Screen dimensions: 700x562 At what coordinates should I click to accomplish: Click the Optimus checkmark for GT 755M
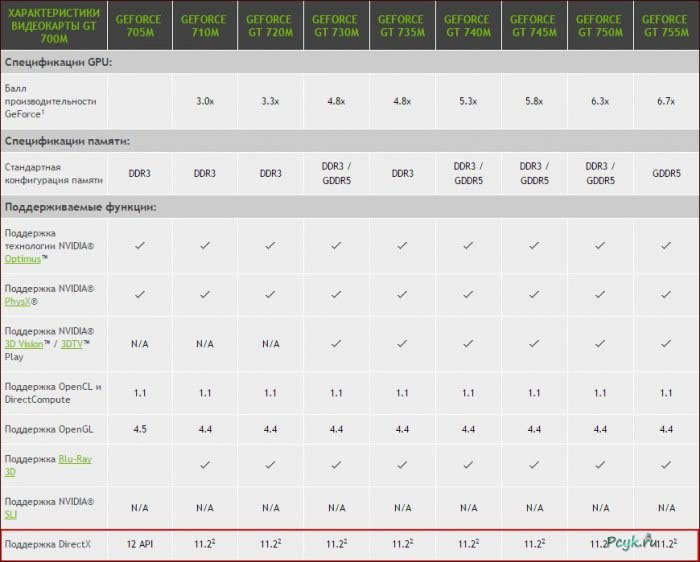point(667,246)
